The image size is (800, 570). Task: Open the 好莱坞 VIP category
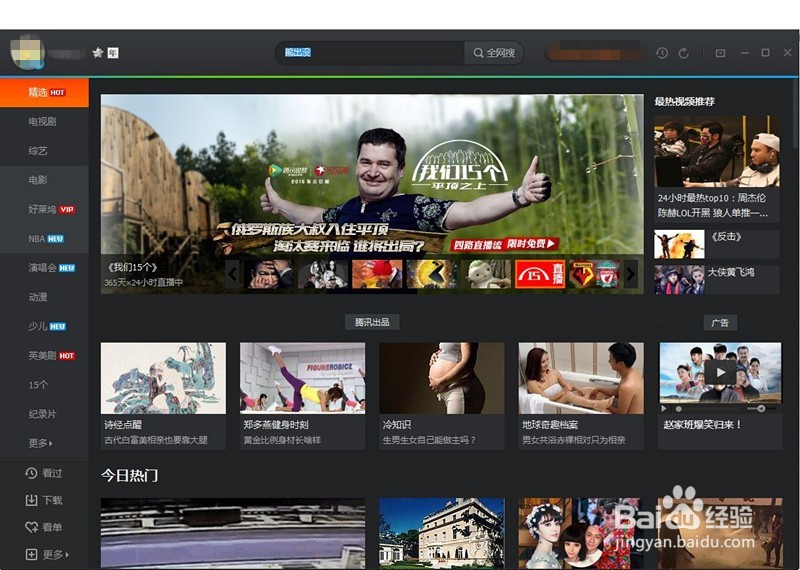click(x=44, y=209)
